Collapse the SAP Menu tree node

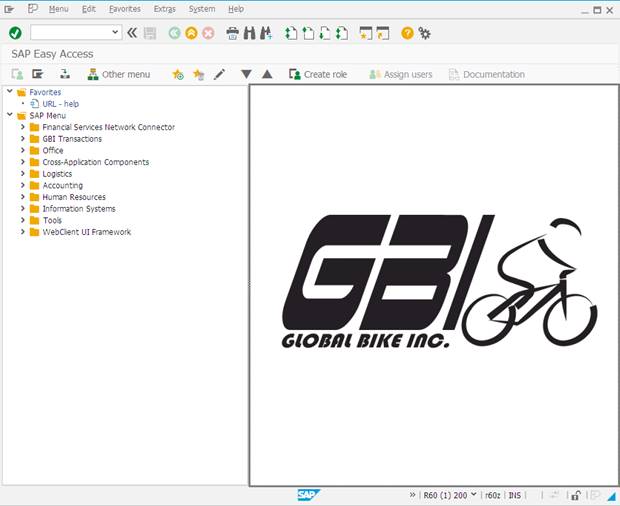10,115
